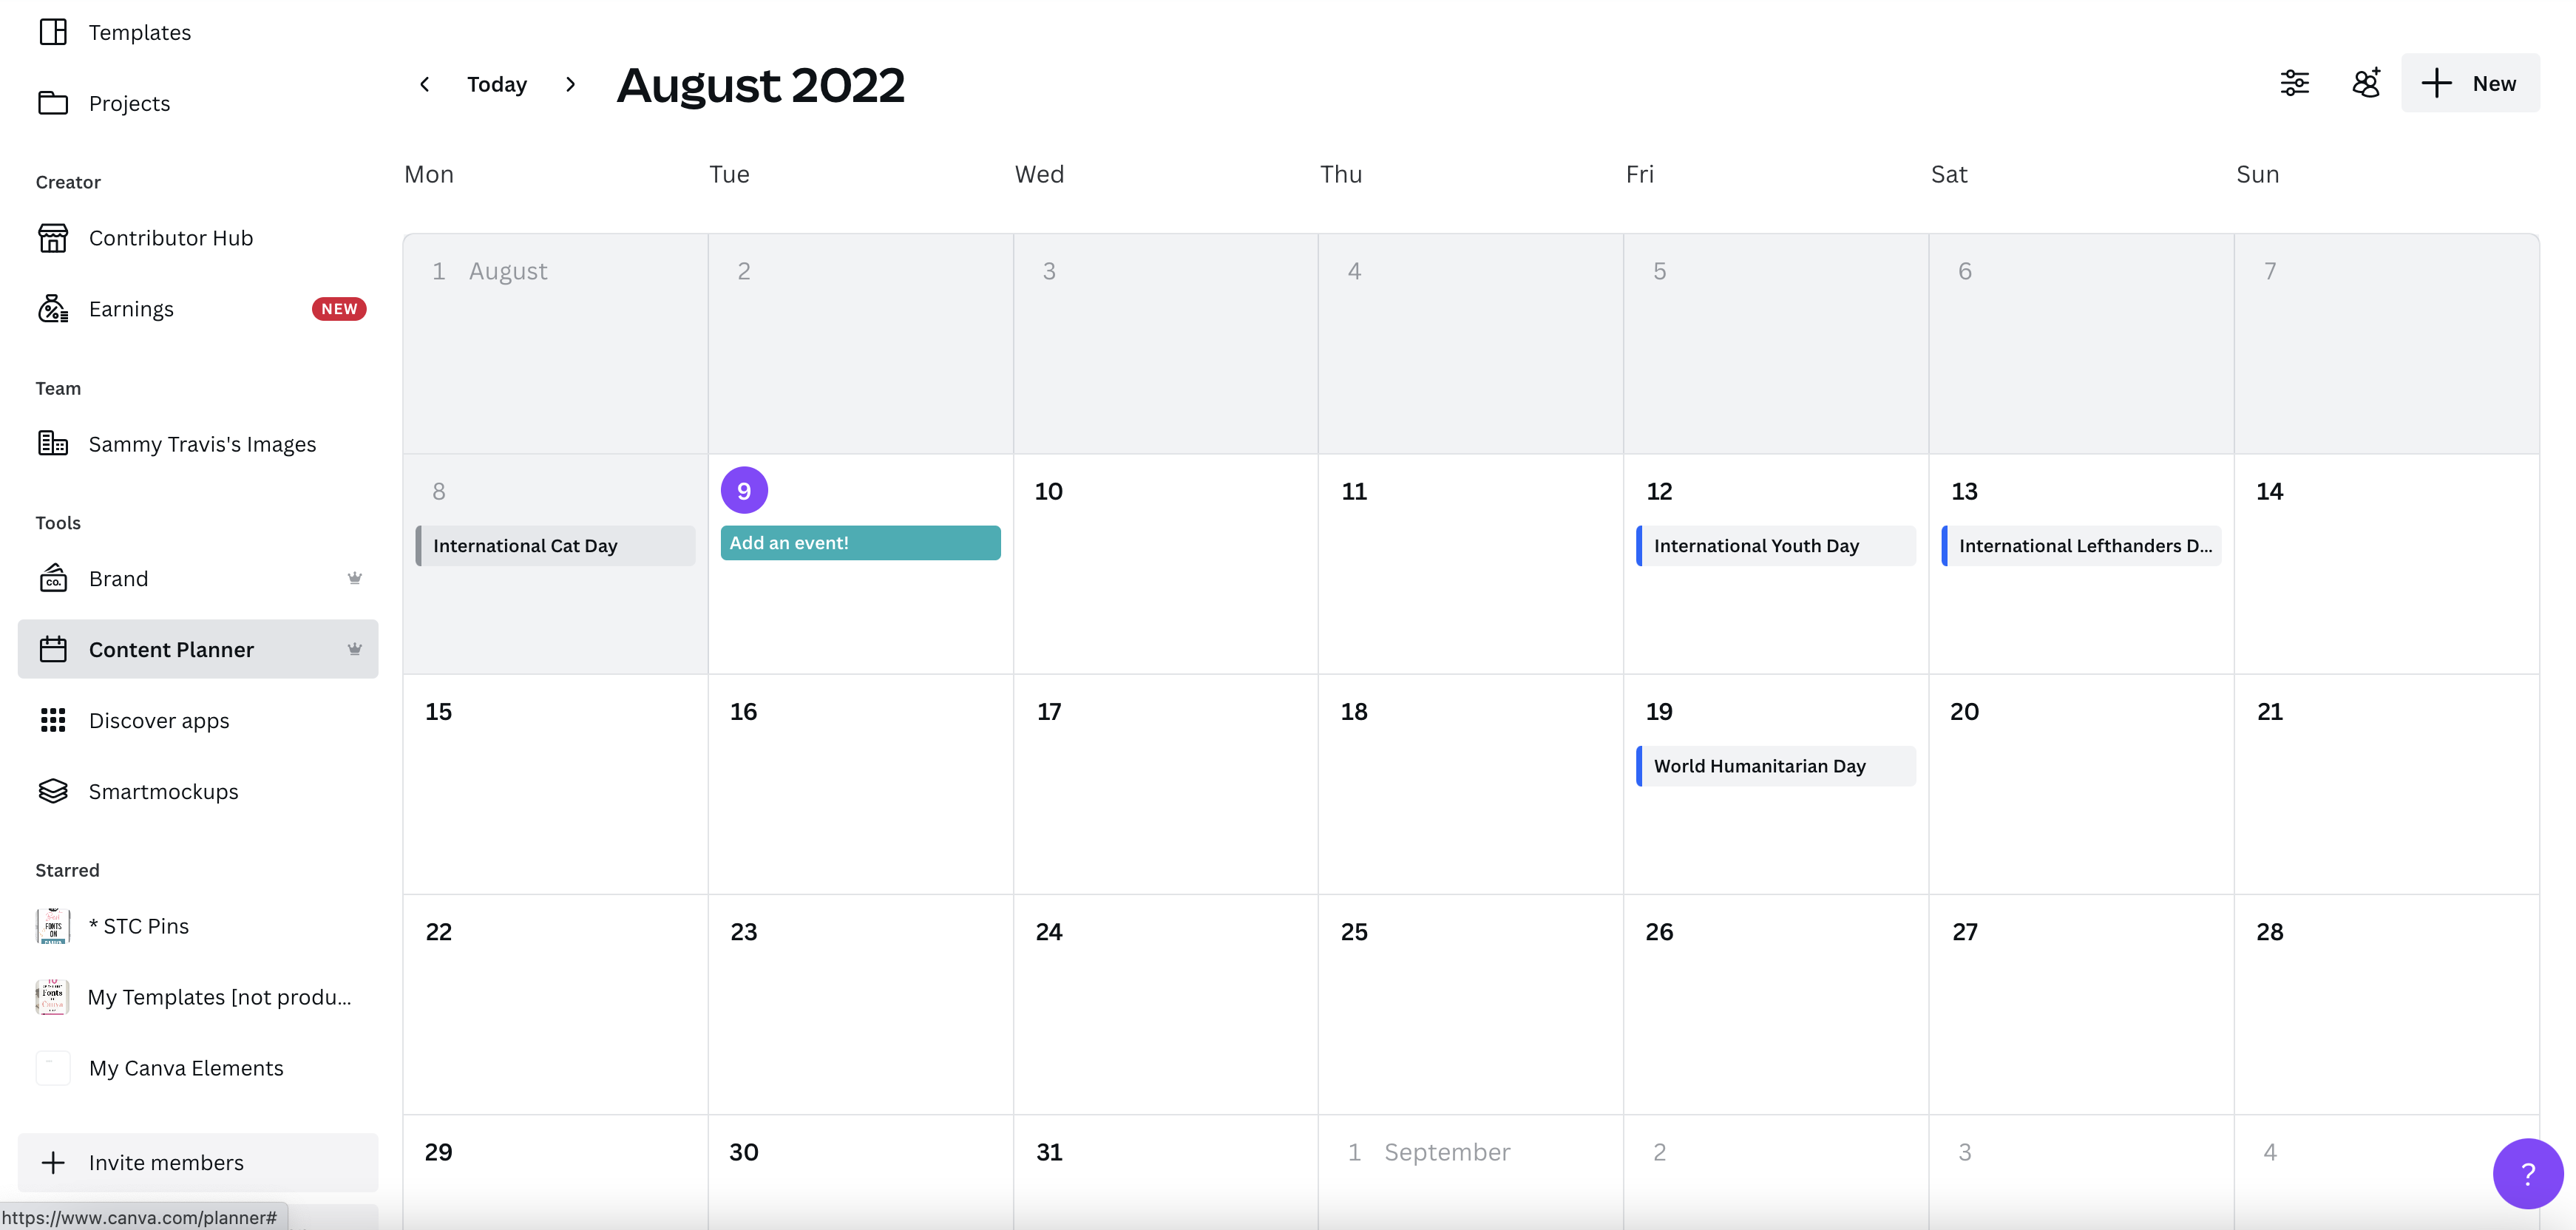Open the Contributor Hub panel
Viewport: 2576px width, 1230px height.
click(x=169, y=237)
